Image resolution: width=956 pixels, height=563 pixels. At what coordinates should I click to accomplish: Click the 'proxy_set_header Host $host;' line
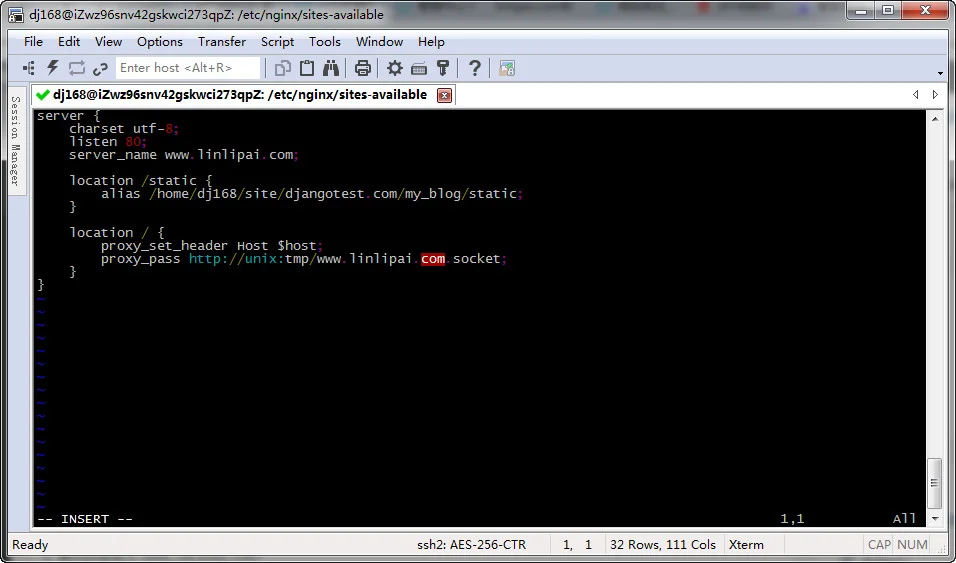click(212, 246)
